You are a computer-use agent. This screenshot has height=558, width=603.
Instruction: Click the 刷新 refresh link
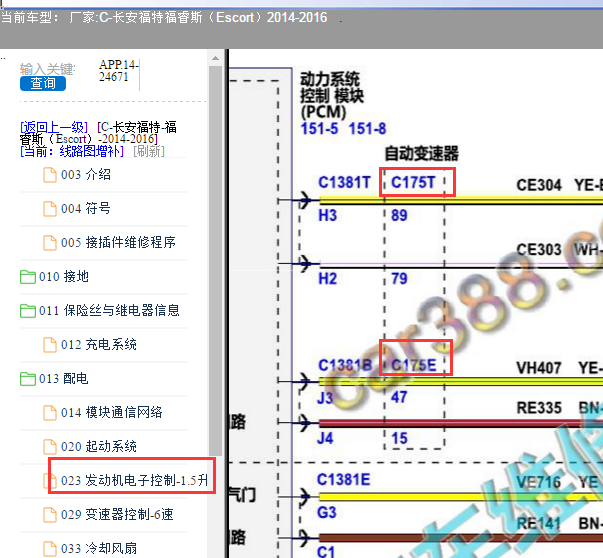[x=149, y=151]
